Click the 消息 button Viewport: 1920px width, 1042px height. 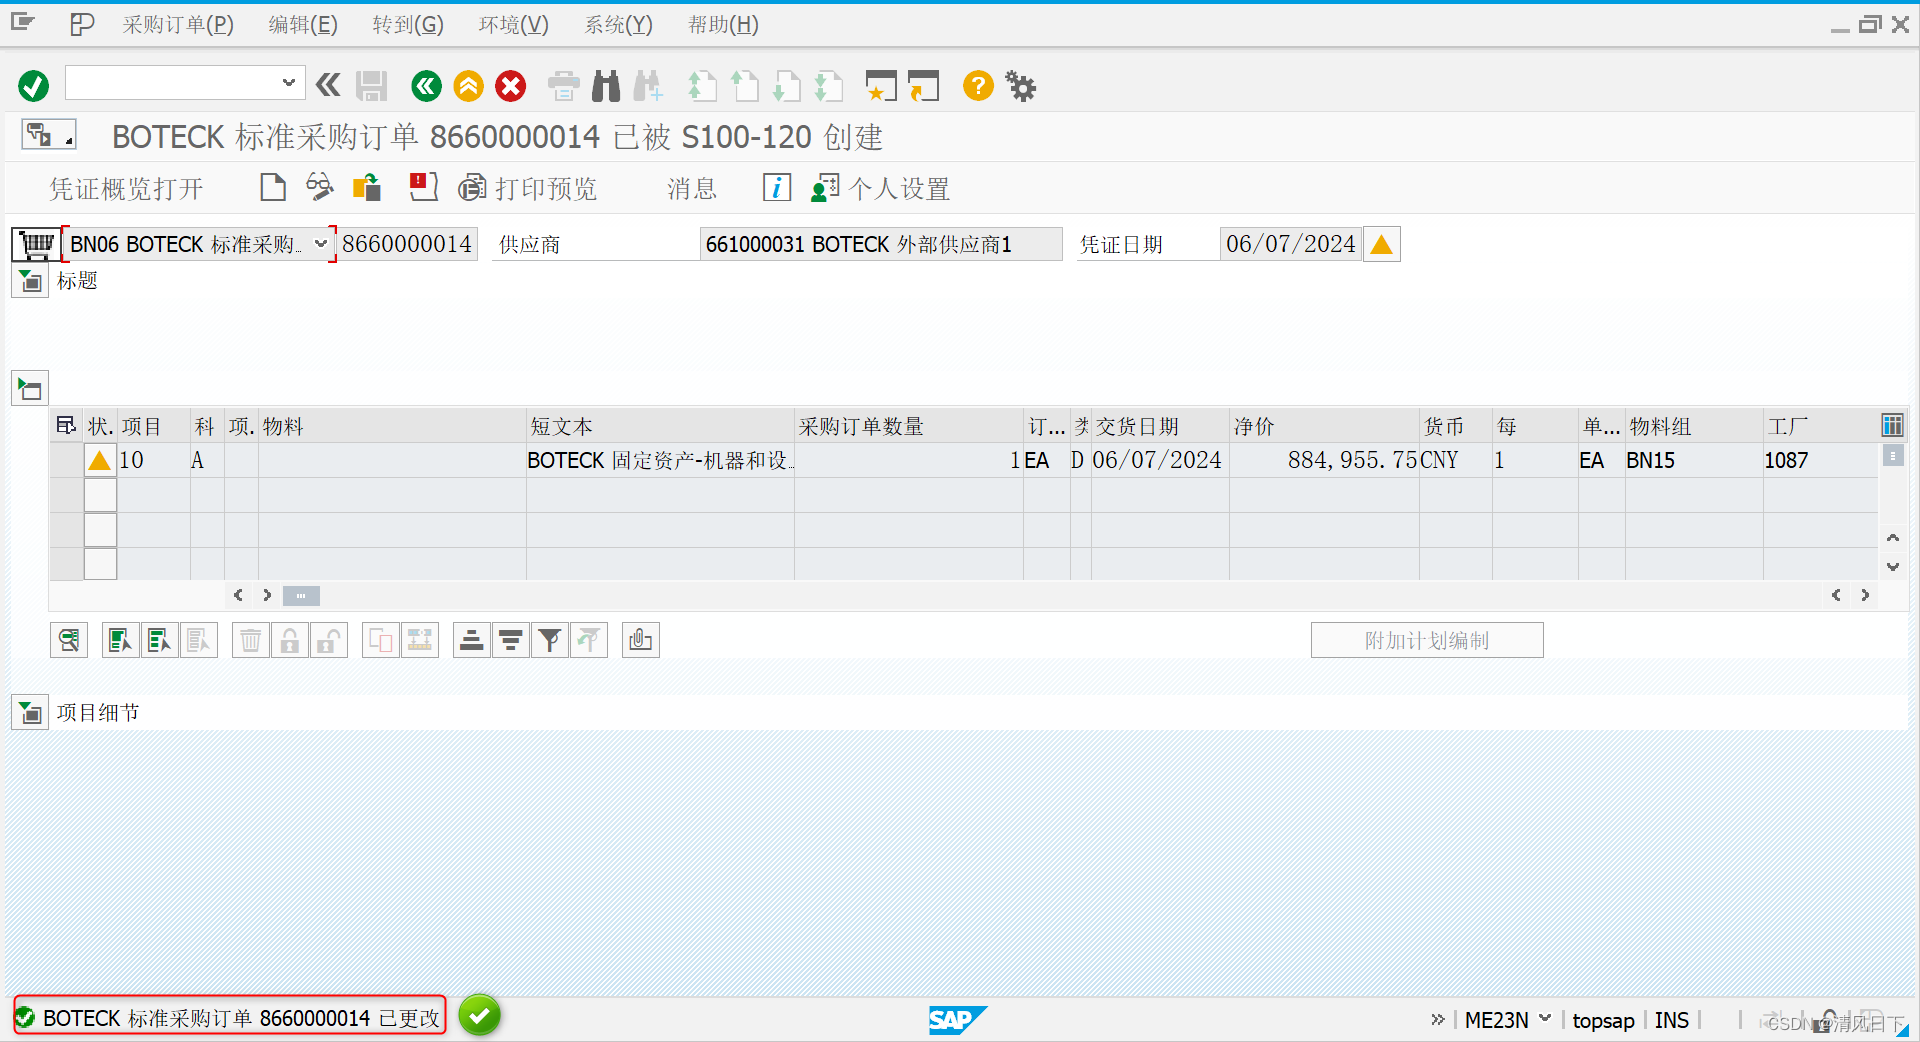(692, 188)
